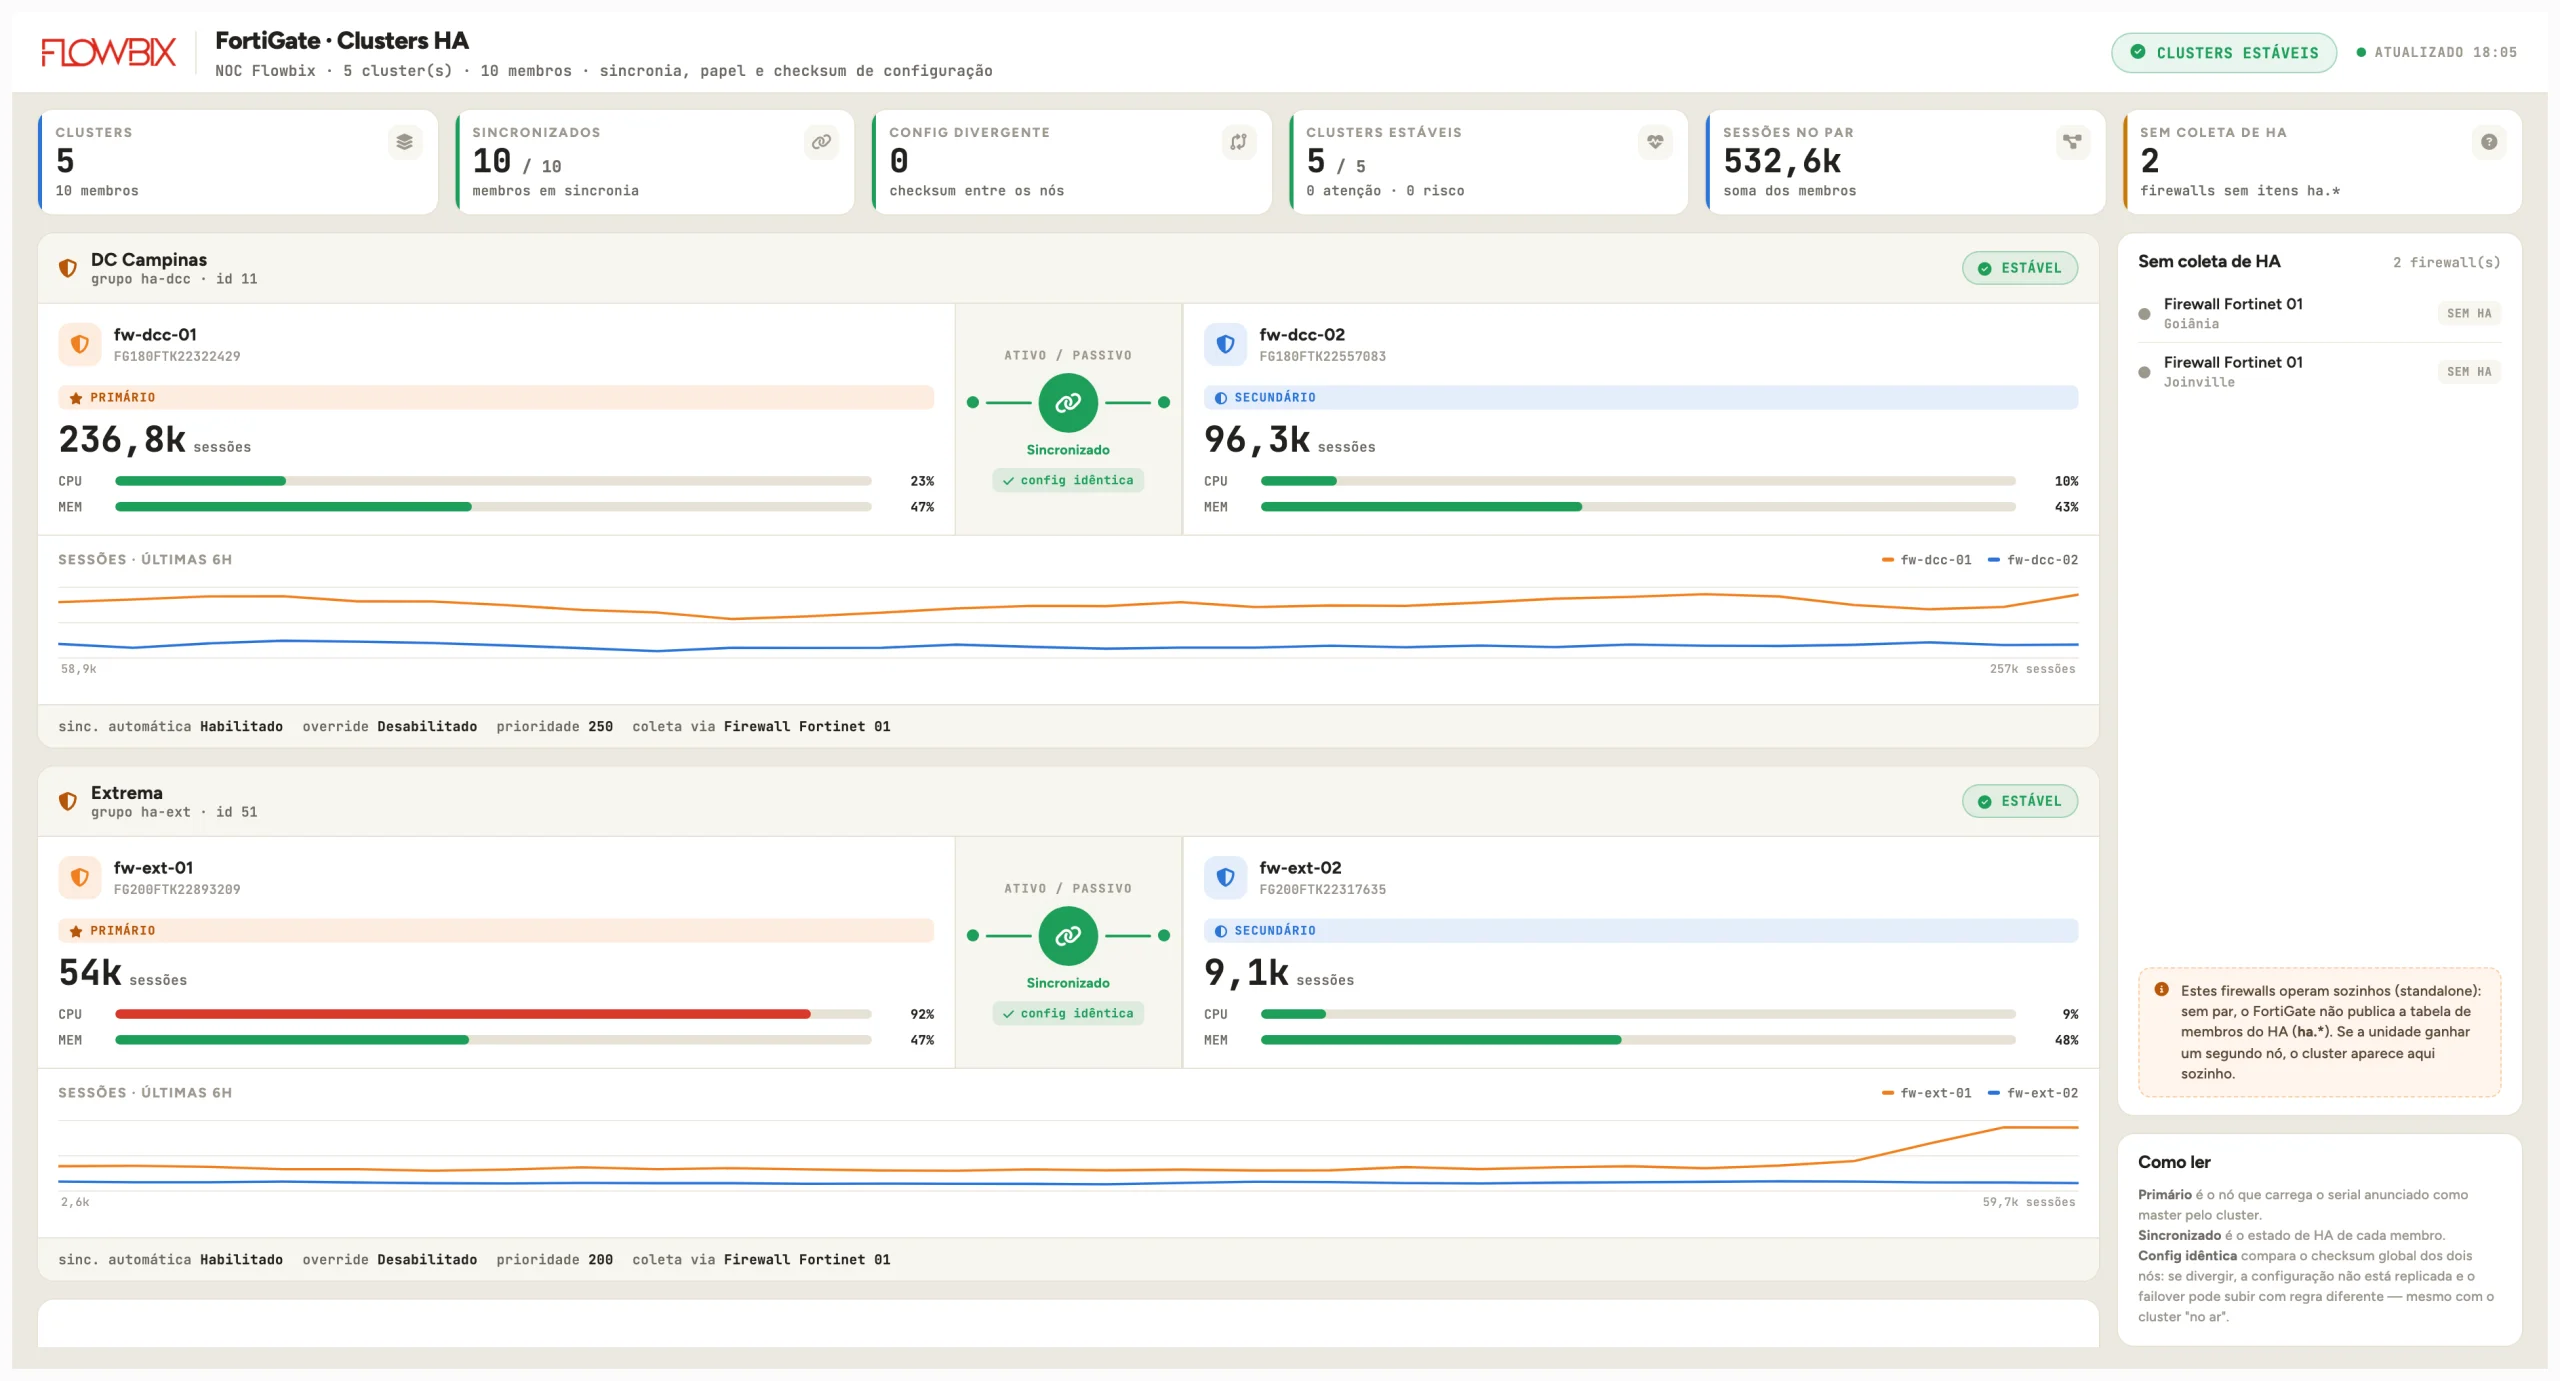Click the link icon in Sincronizados card
The width and height of the screenshot is (2560, 1381).
tap(821, 142)
